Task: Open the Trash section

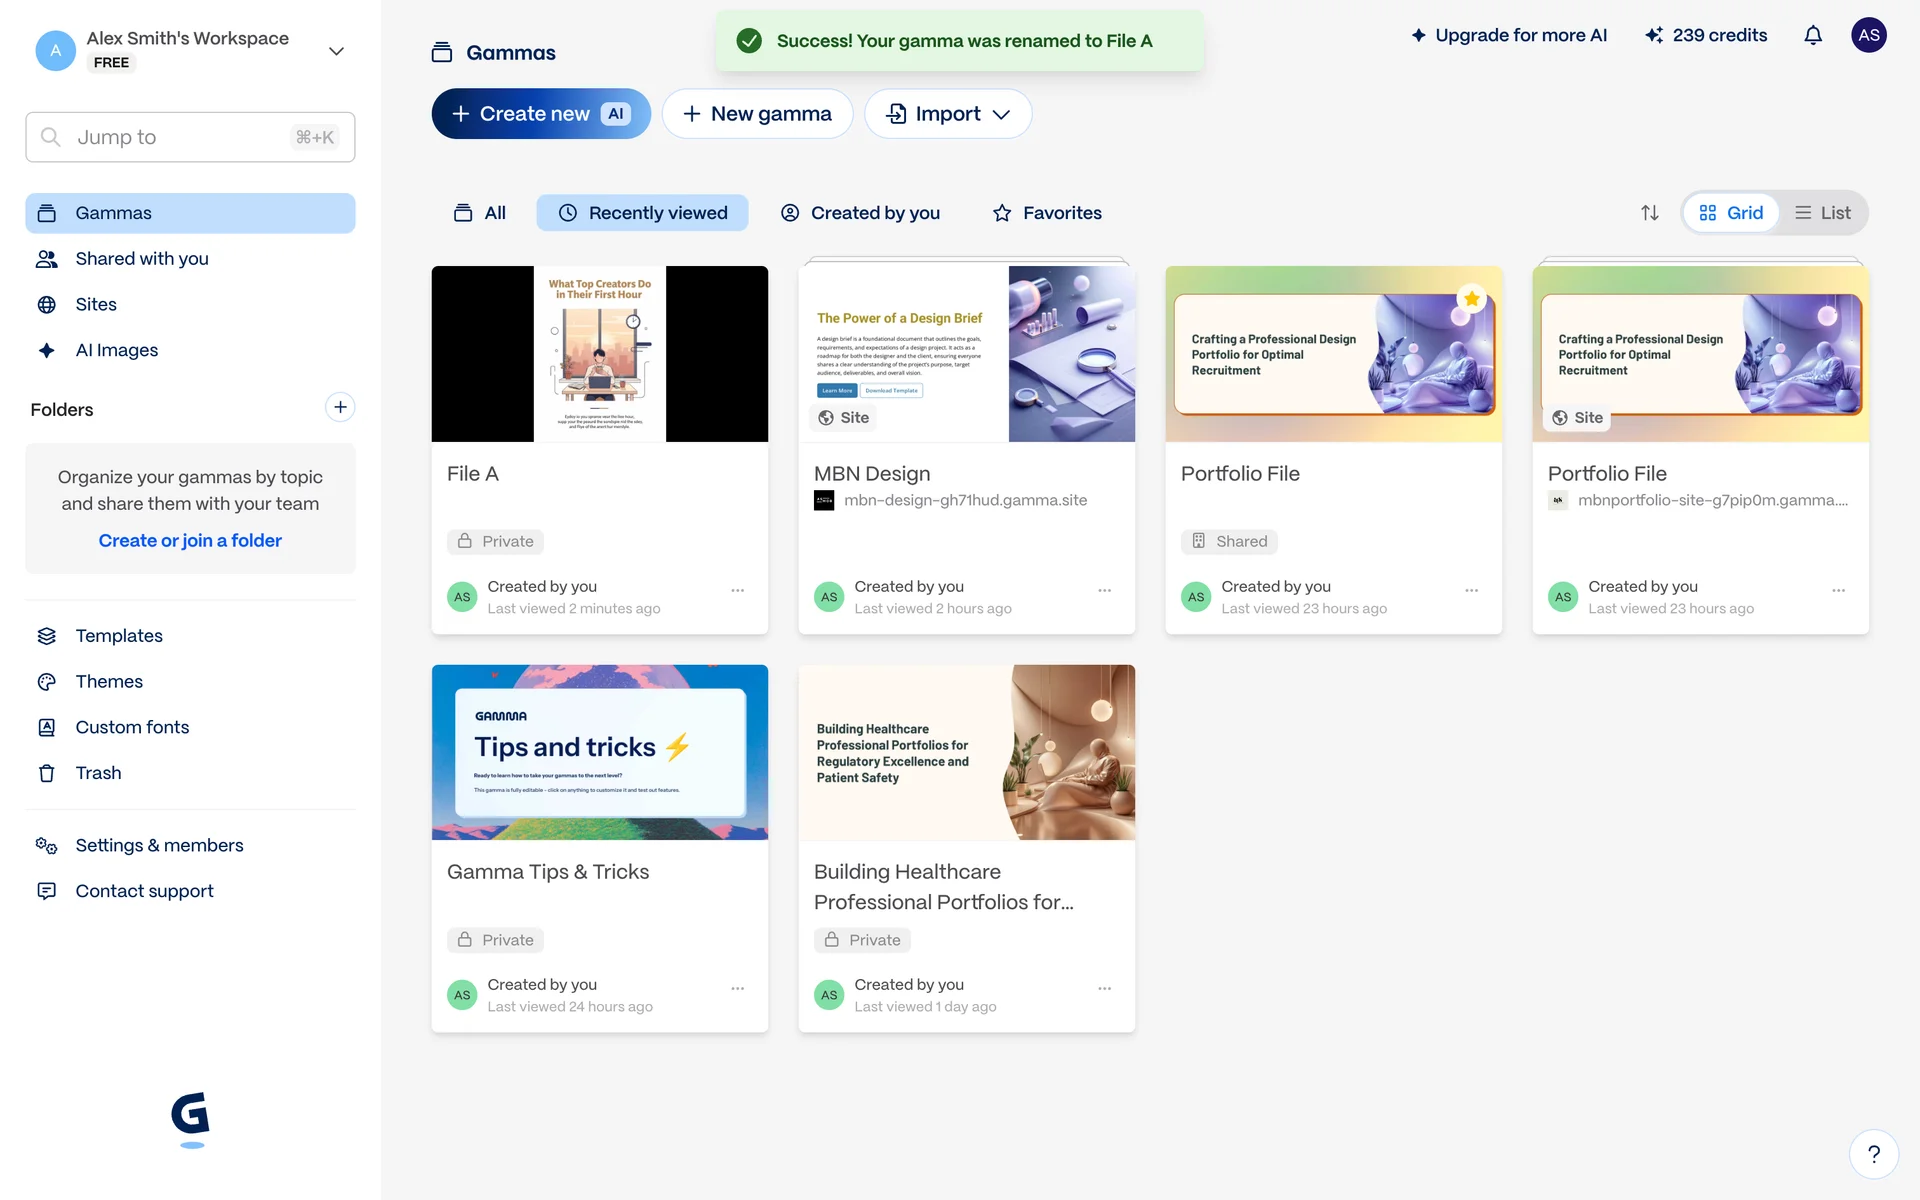Action: tap(98, 773)
